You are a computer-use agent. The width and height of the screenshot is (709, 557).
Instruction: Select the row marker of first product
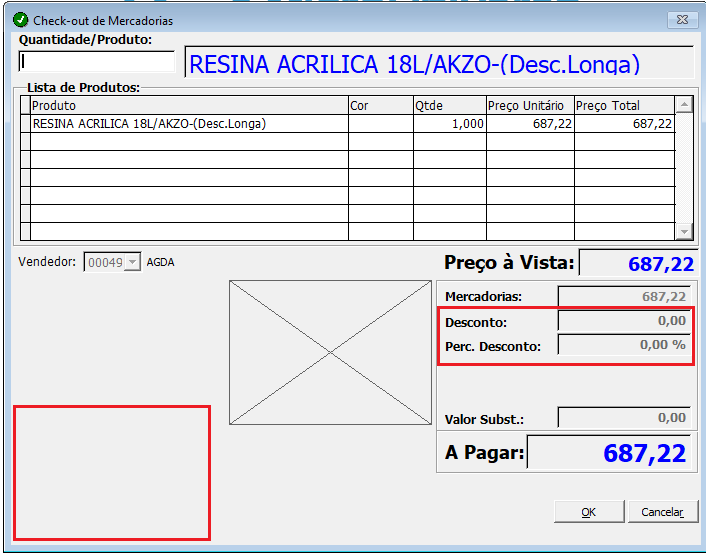pos(25,123)
